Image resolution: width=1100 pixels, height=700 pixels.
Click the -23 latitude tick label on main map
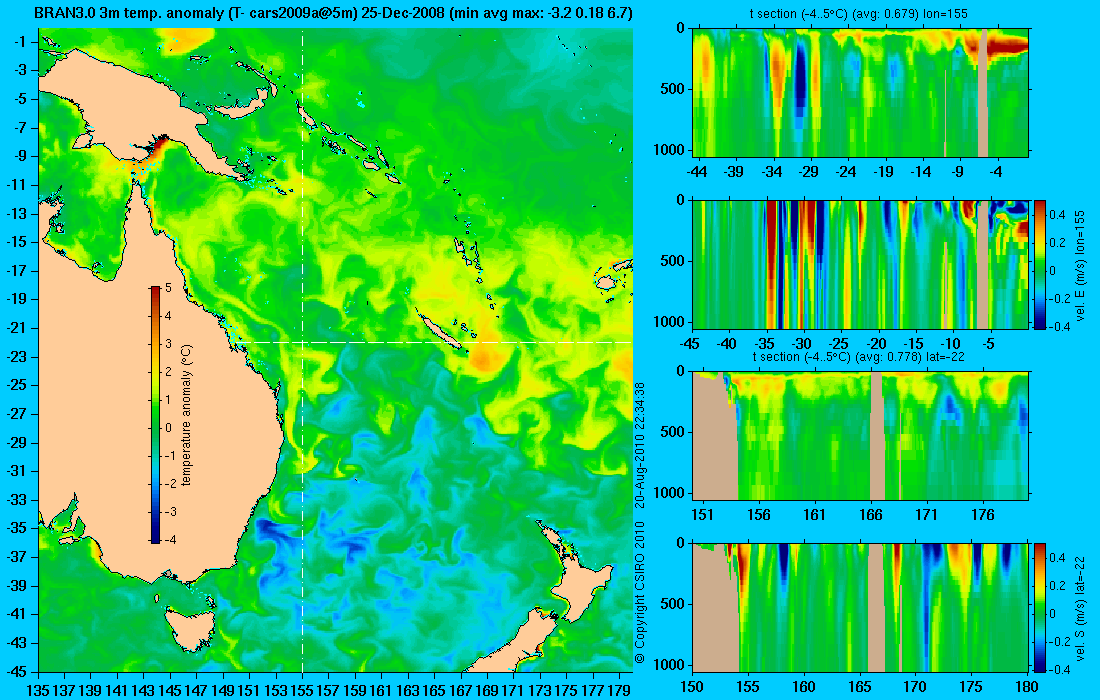point(16,356)
